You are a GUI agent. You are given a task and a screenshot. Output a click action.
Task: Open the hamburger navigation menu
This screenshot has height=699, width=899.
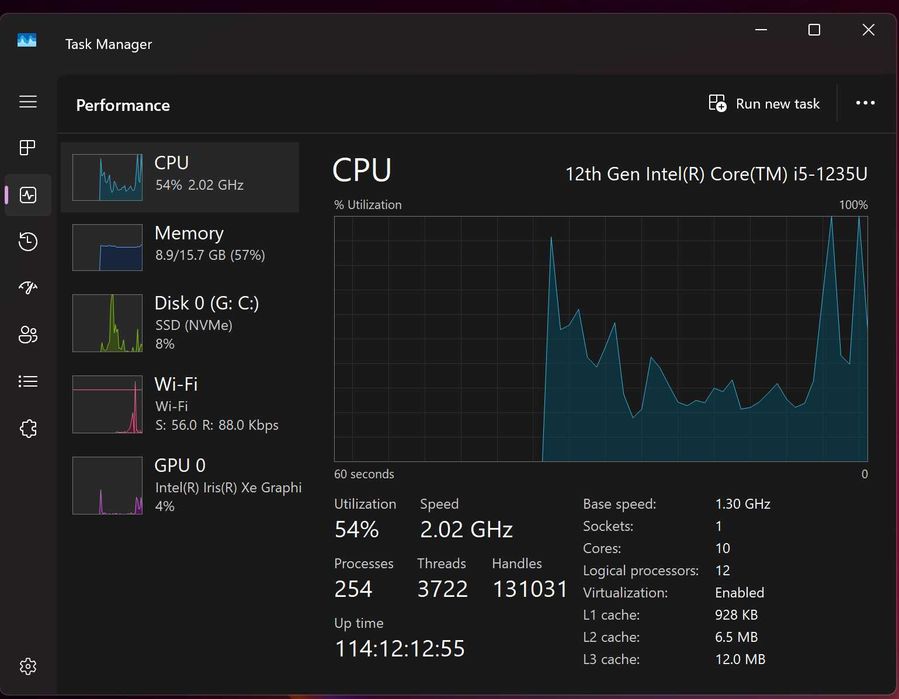click(x=28, y=102)
